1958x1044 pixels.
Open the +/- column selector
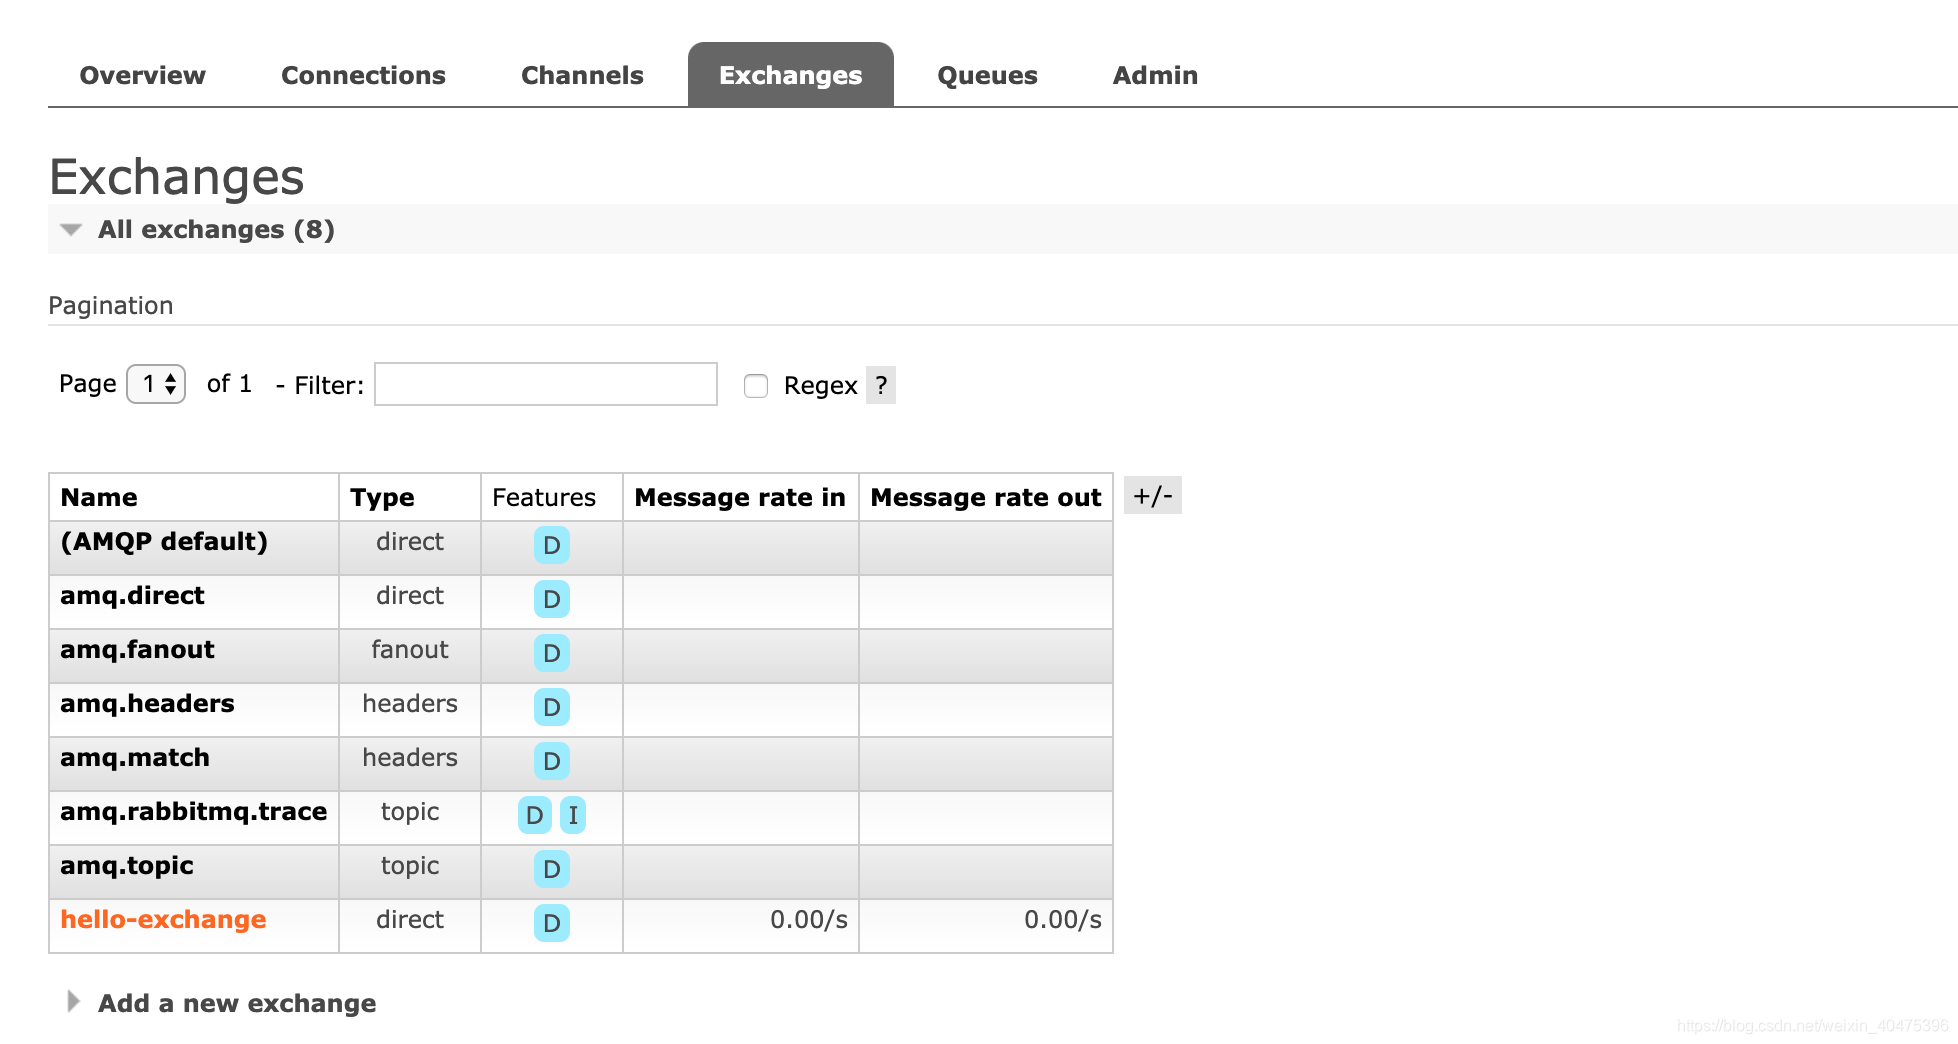(1153, 494)
